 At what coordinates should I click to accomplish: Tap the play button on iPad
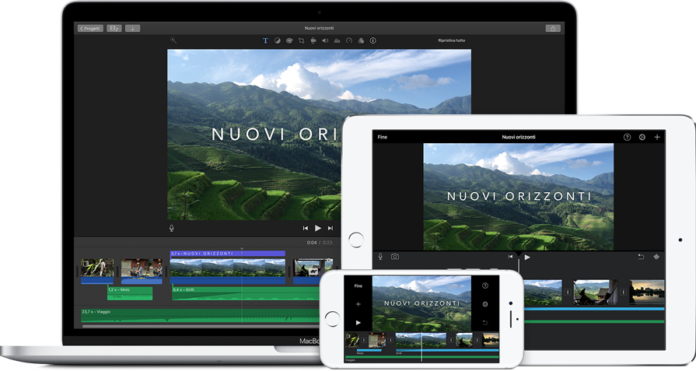527,257
